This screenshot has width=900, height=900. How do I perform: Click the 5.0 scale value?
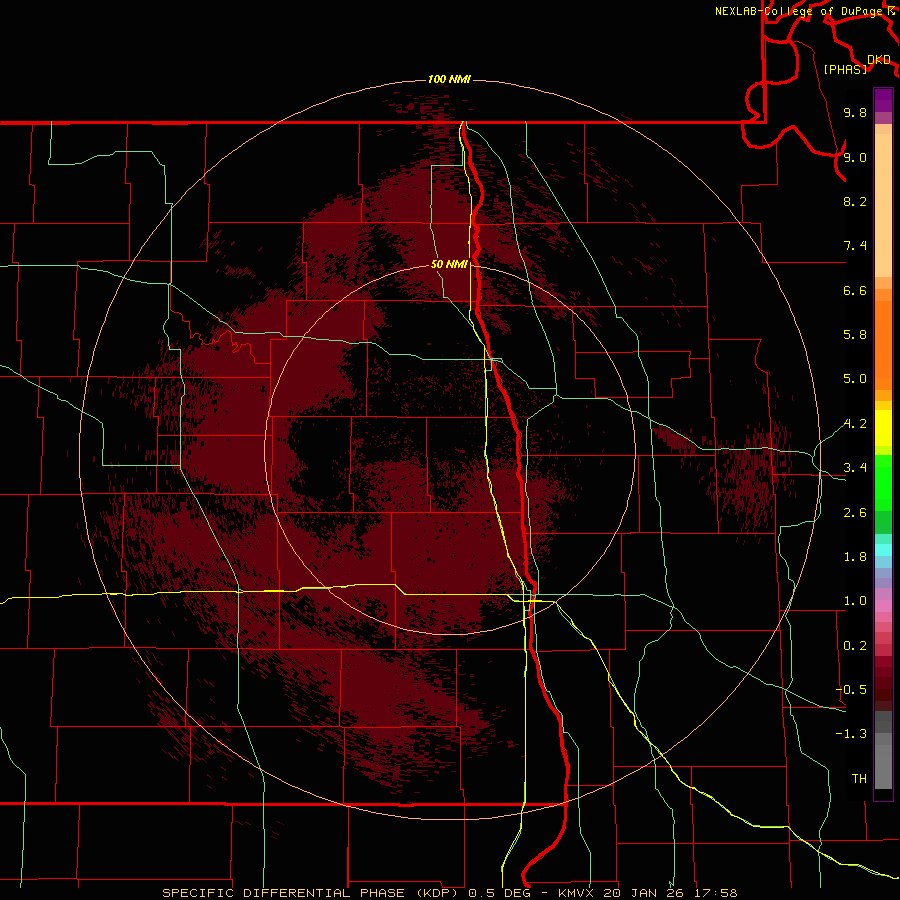pyautogui.click(x=855, y=379)
